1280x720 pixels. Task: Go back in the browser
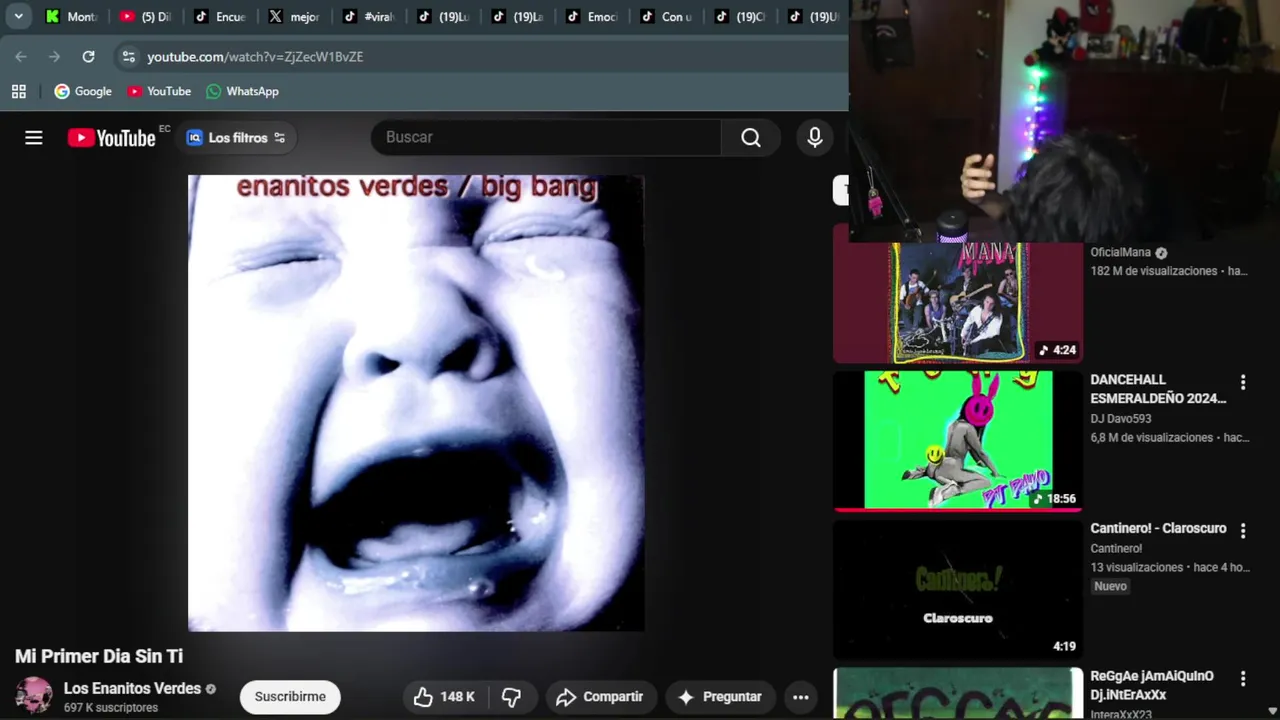click(x=21, y=57)
